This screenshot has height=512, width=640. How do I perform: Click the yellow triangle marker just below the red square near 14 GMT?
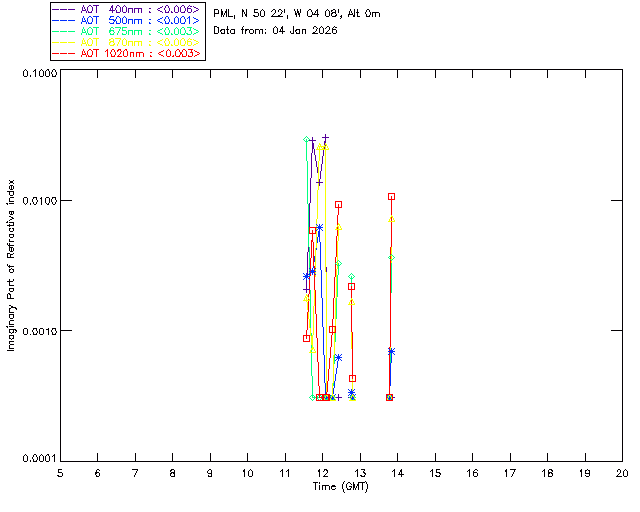[392, 218]
